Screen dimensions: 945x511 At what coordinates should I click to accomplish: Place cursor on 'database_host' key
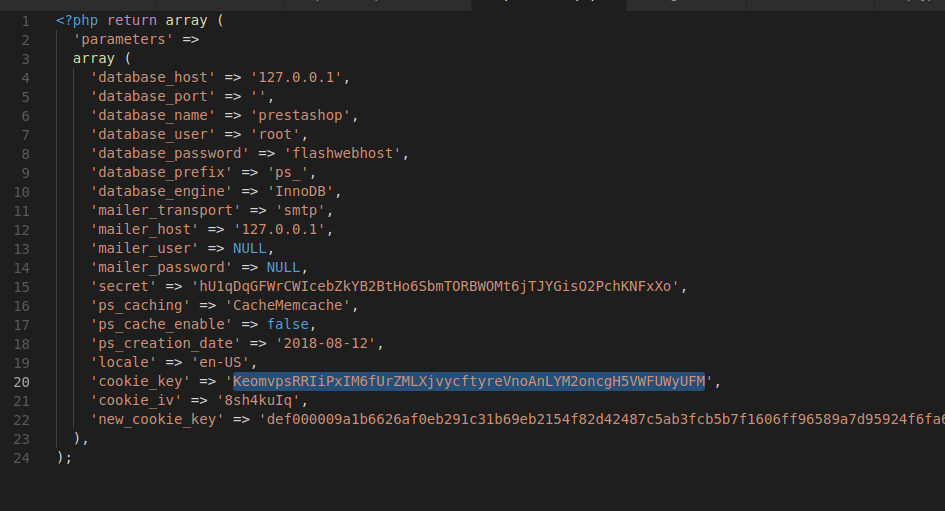pyautogui.click(x=153, y=77)
